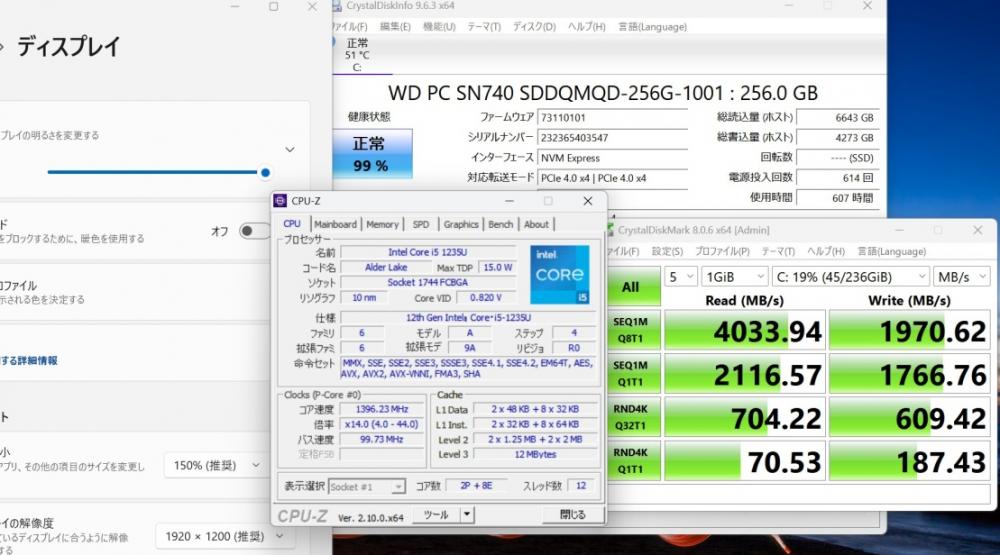Click the Level 3 cache value 12 MBytes

click(x=535, y=454)
